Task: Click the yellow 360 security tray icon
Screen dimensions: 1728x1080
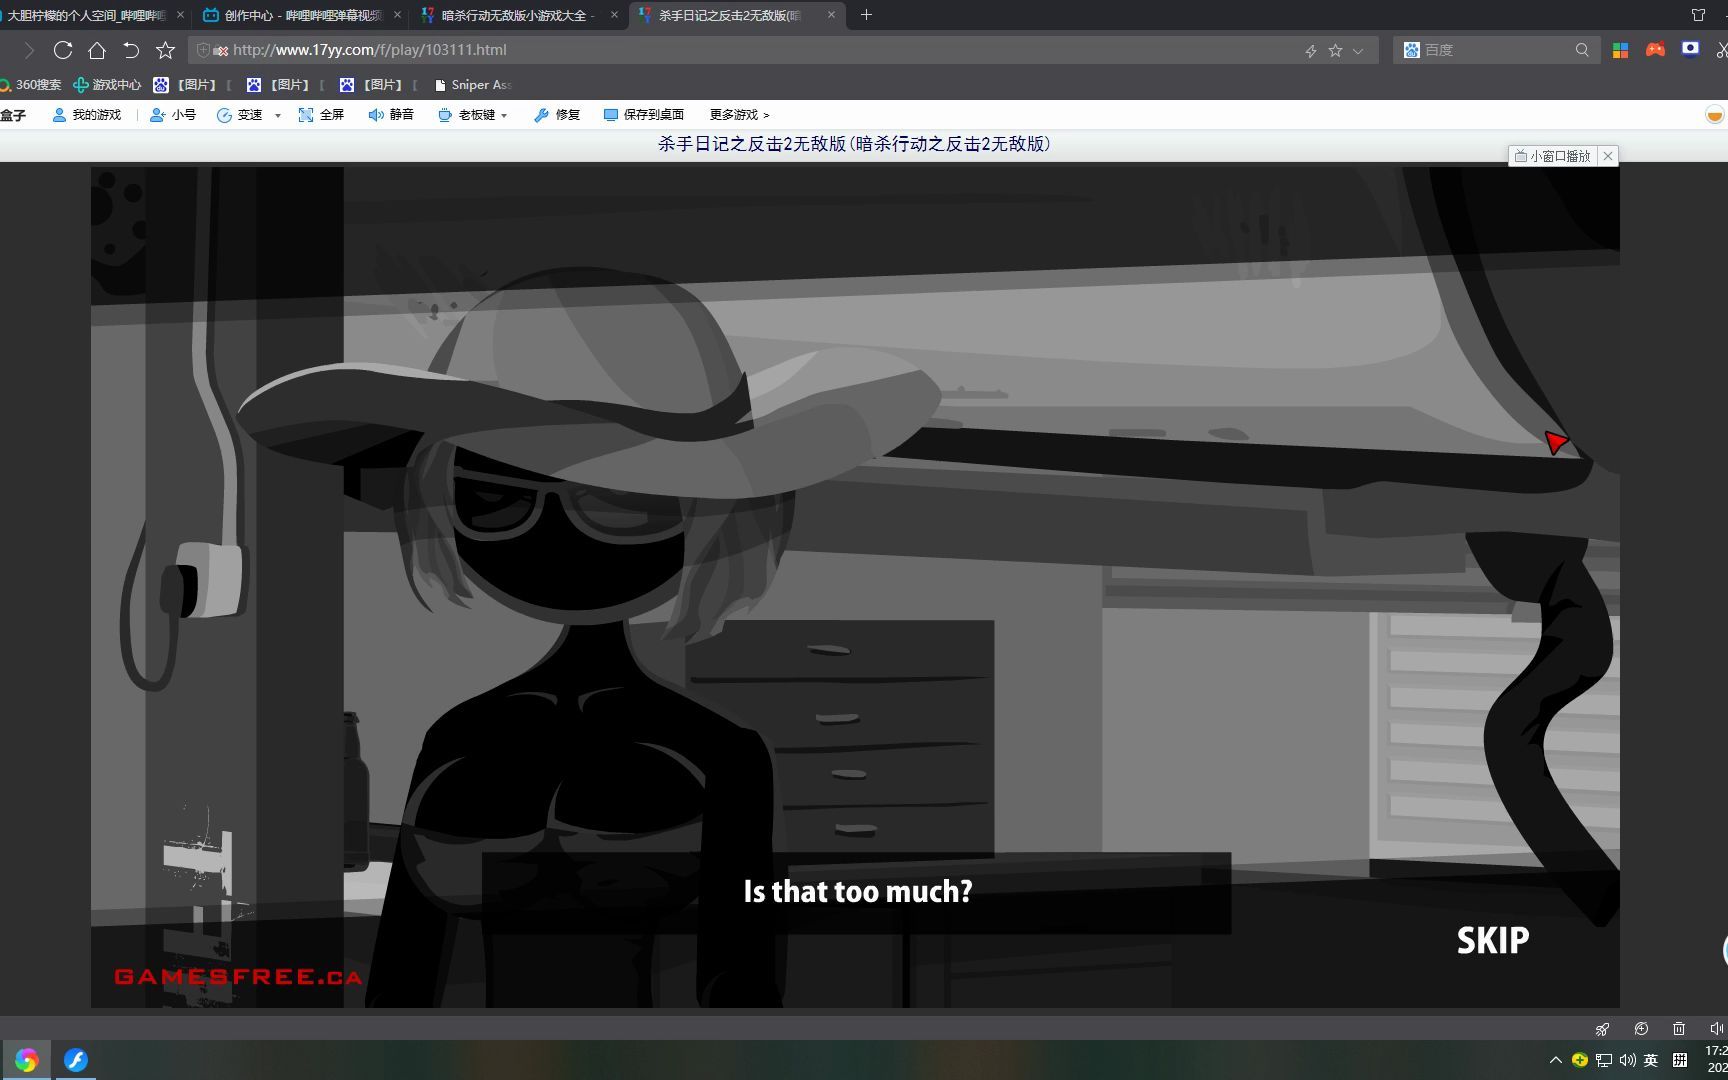Action: (1580, 1060)
